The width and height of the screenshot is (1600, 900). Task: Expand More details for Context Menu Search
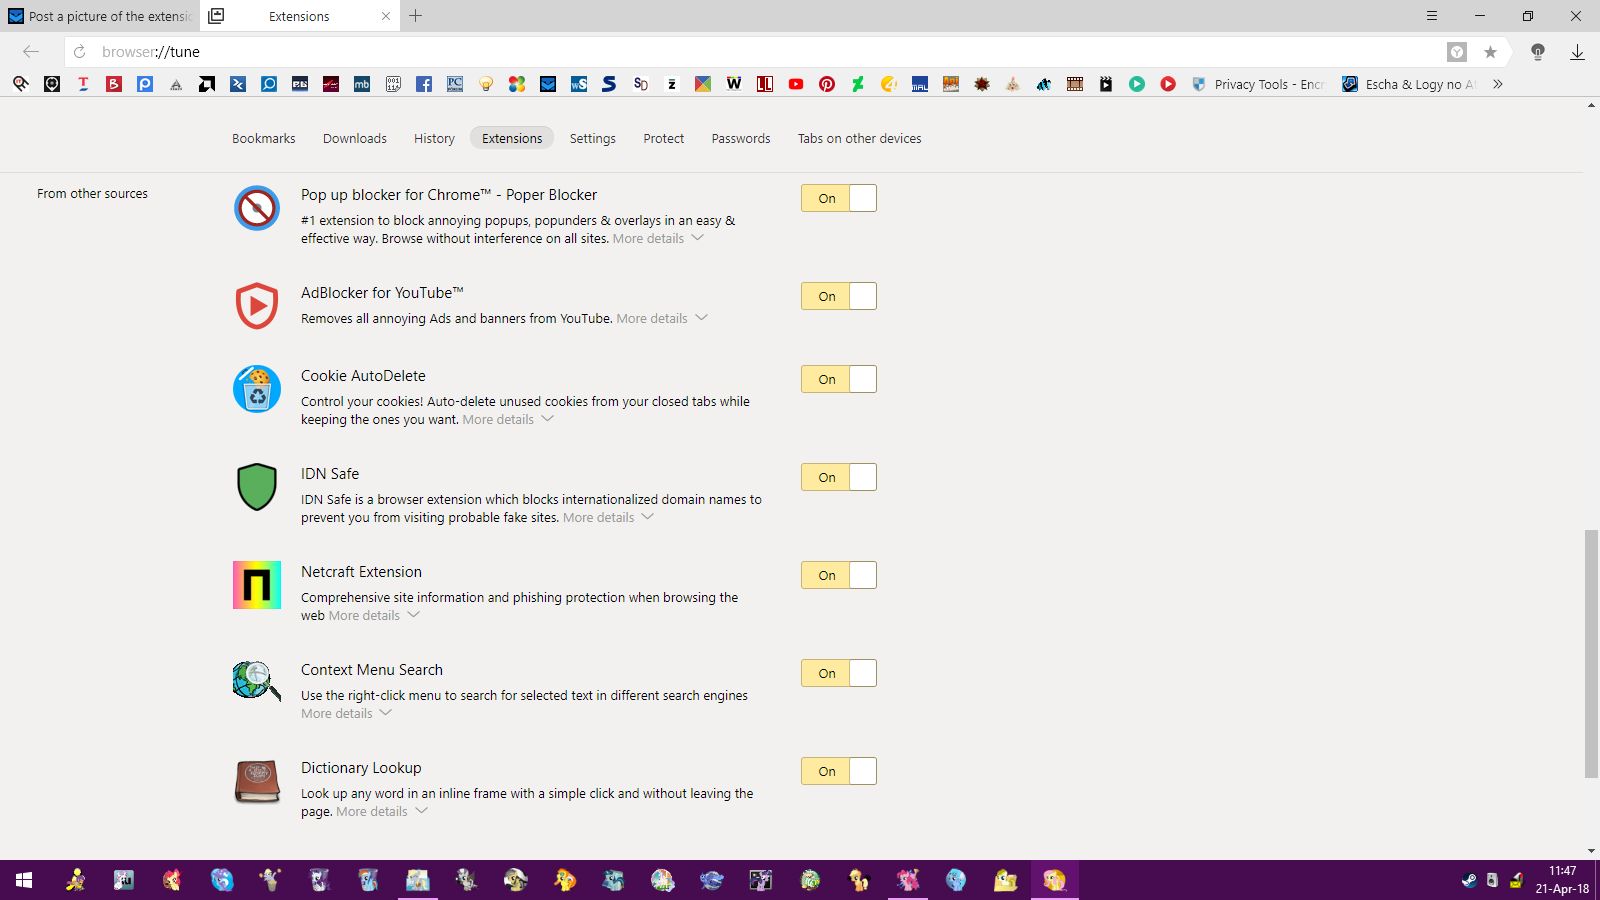coord(346,714)
